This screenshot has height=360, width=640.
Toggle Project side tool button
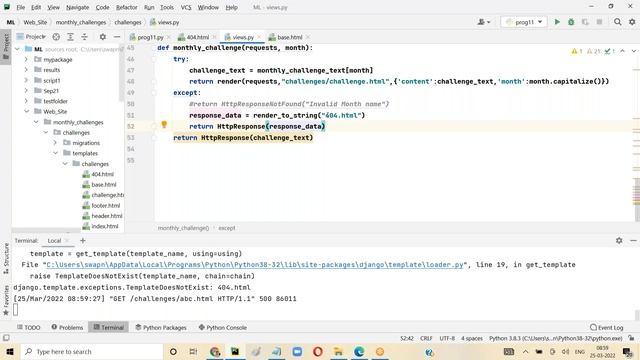click(6, 47)
